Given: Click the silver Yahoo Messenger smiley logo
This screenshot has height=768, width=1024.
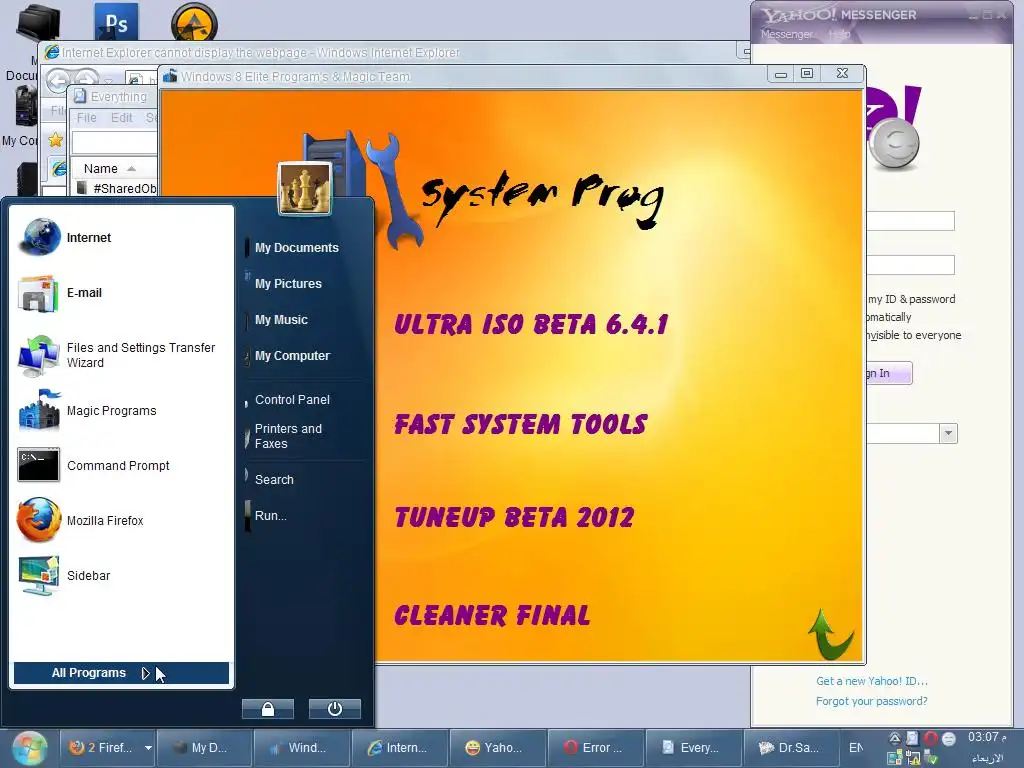Looking at the screenshot, I should tap(895, 144).
